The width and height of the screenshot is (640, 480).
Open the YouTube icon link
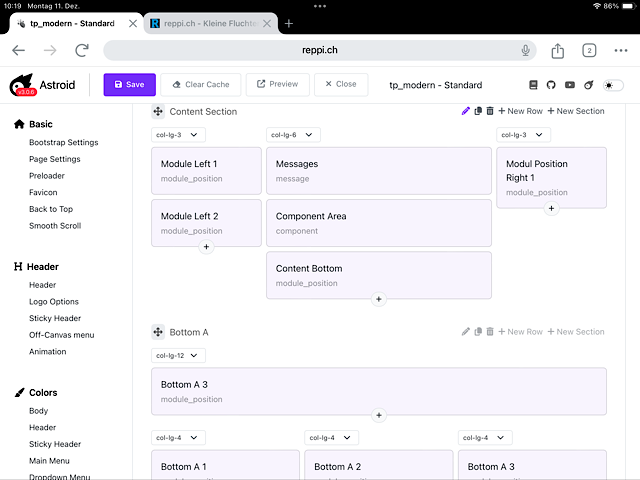click(x=570, y=85)
